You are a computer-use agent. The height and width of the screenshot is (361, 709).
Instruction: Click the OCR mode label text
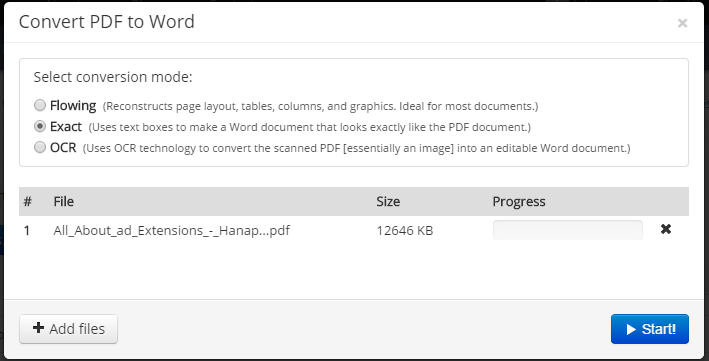pos(63,147)
